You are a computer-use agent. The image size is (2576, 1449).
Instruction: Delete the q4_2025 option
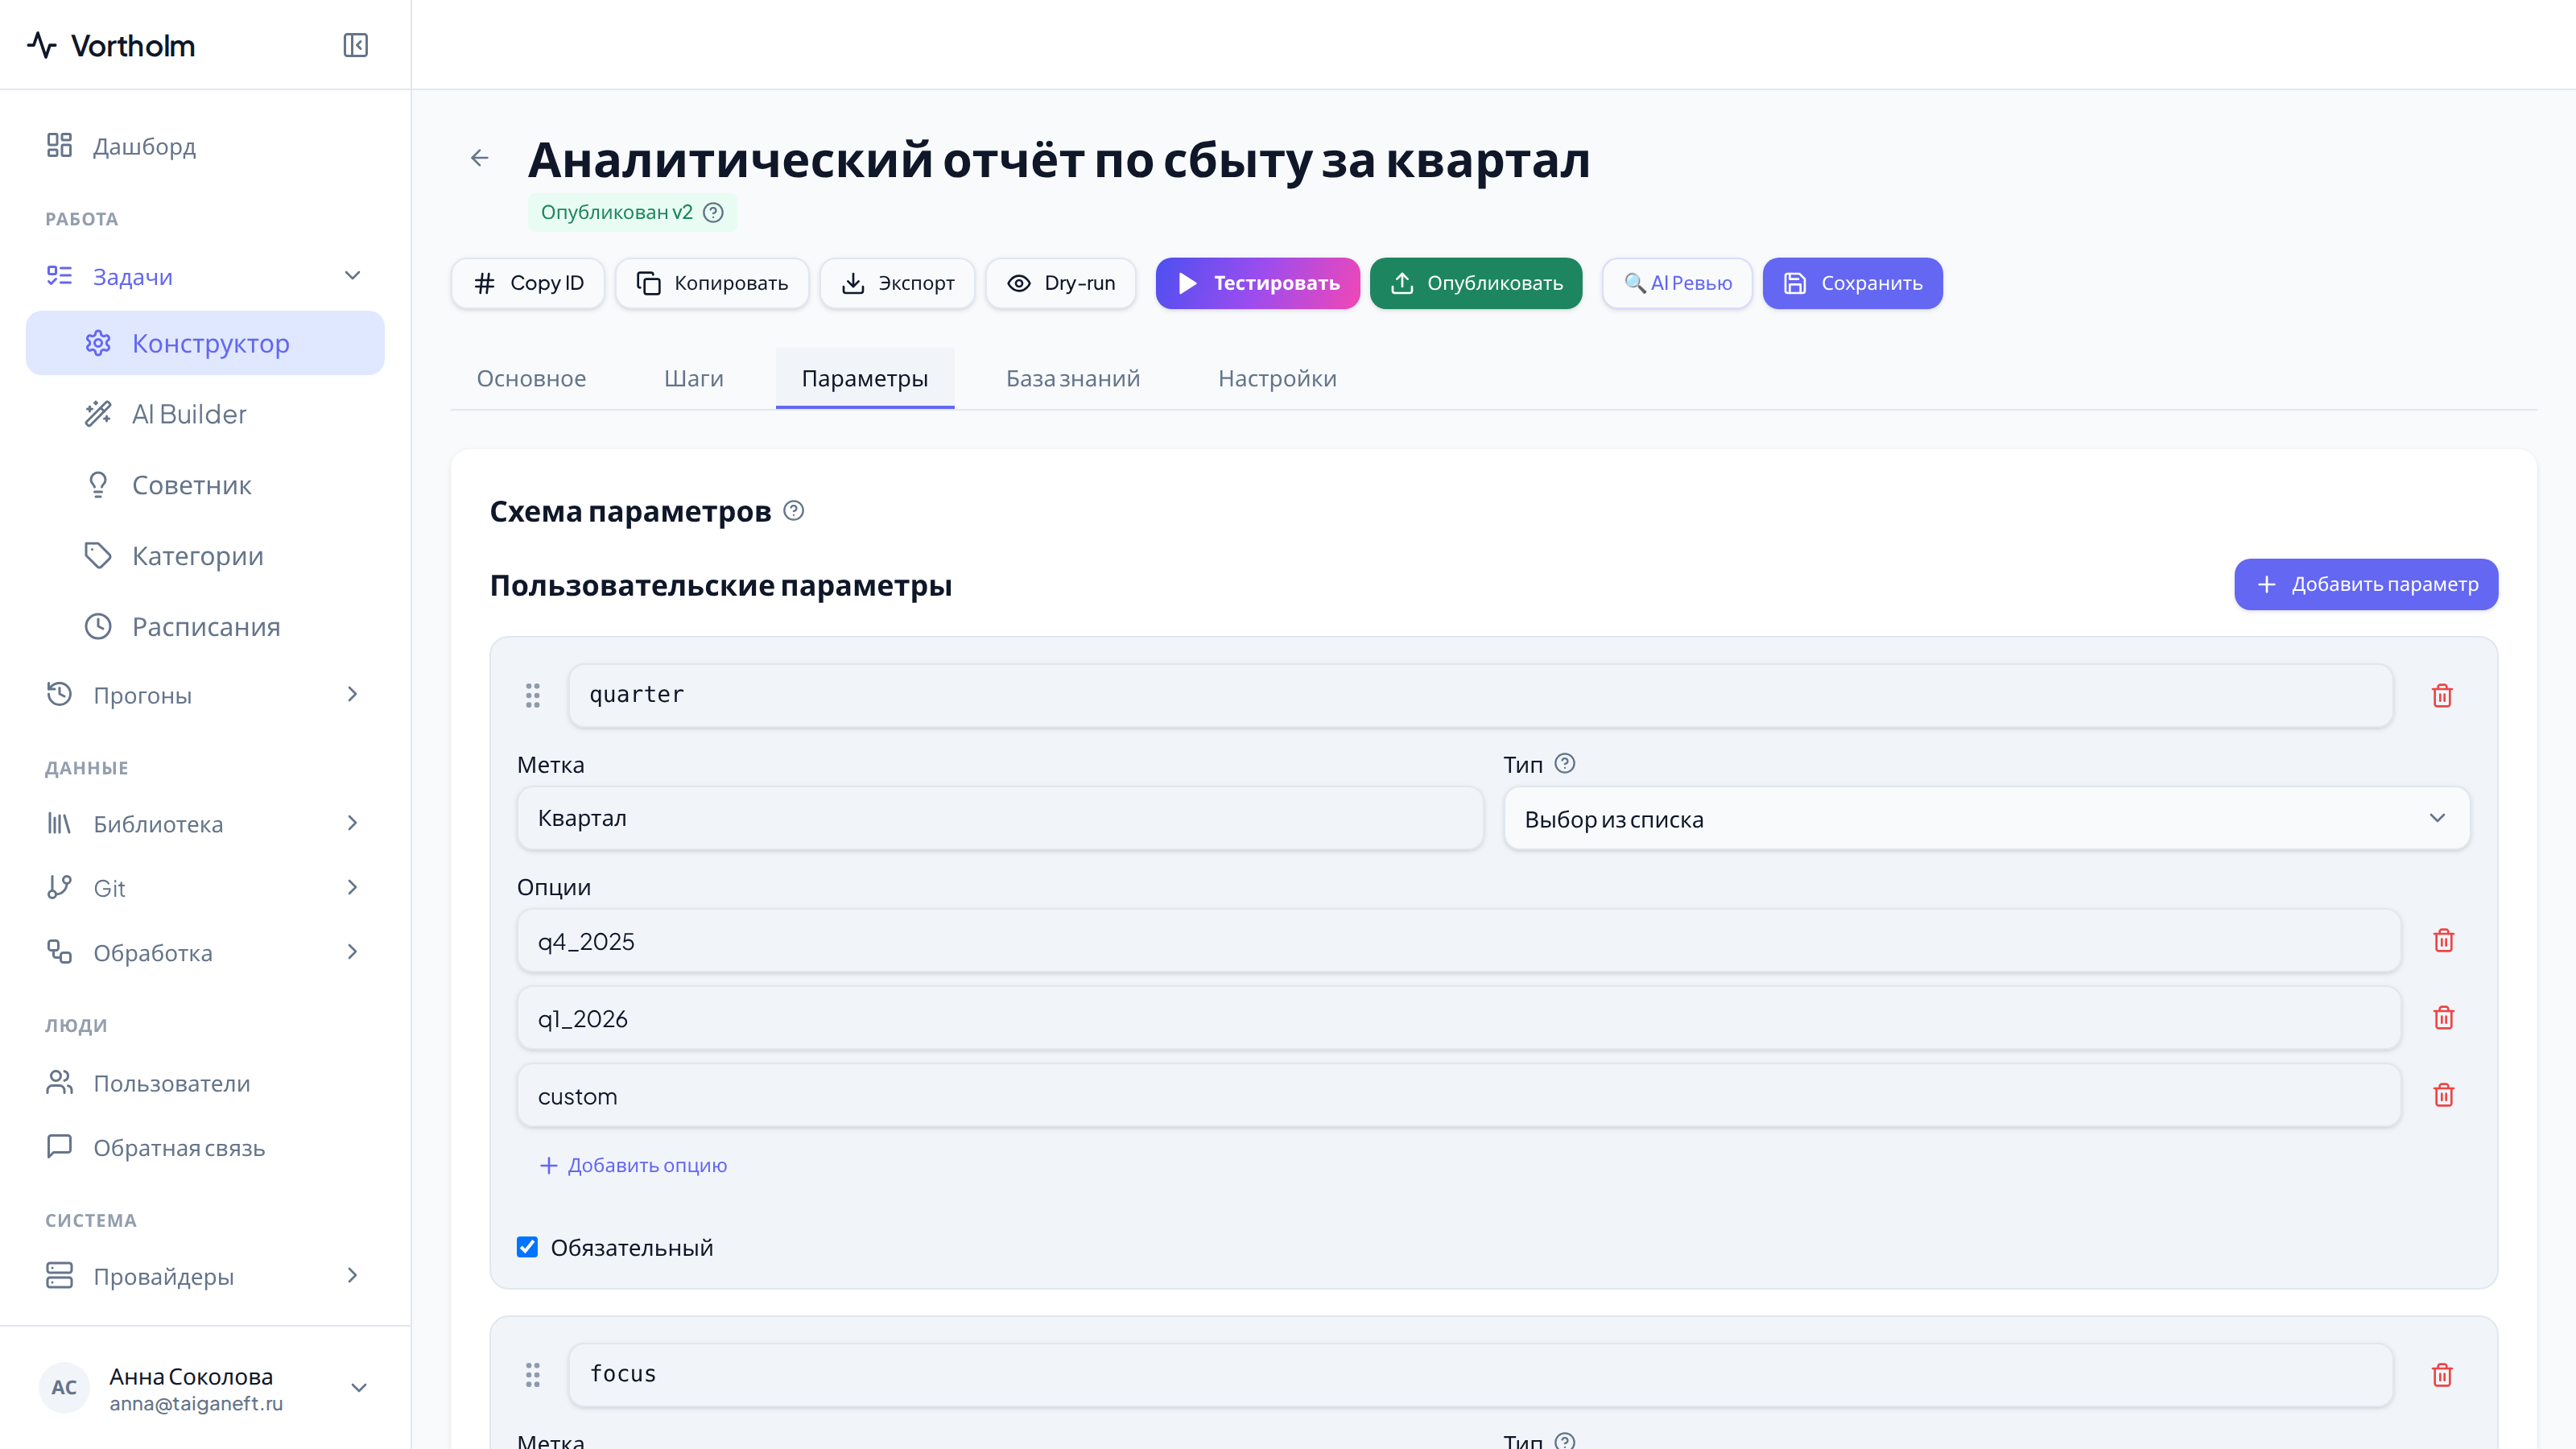pos(2444,940)
